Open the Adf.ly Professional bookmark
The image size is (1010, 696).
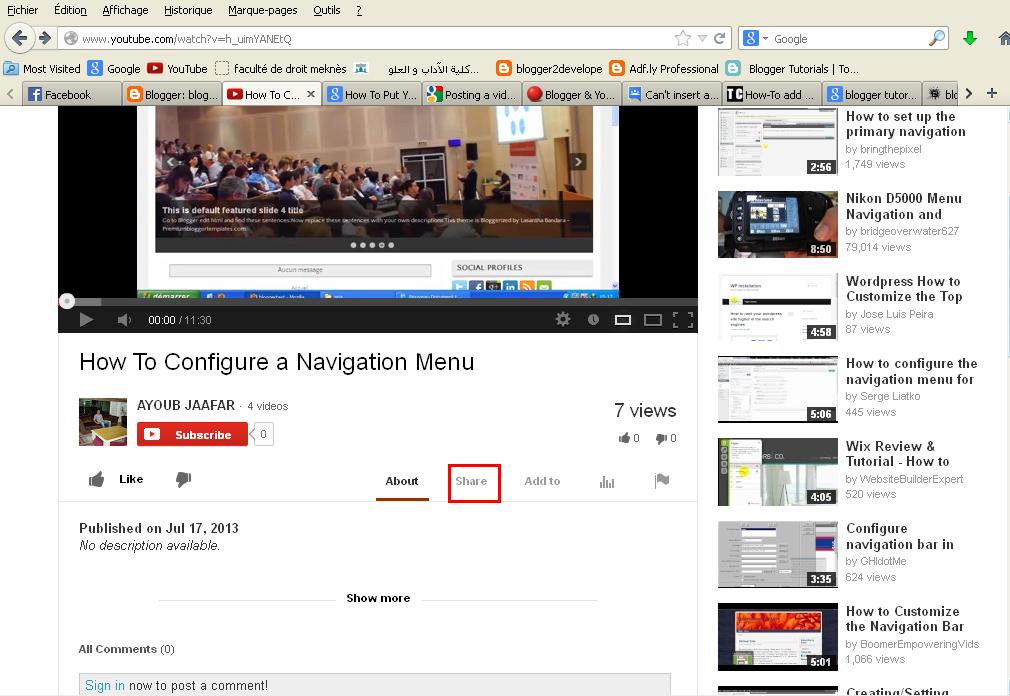pyautogui.click(x=665, y=68)
